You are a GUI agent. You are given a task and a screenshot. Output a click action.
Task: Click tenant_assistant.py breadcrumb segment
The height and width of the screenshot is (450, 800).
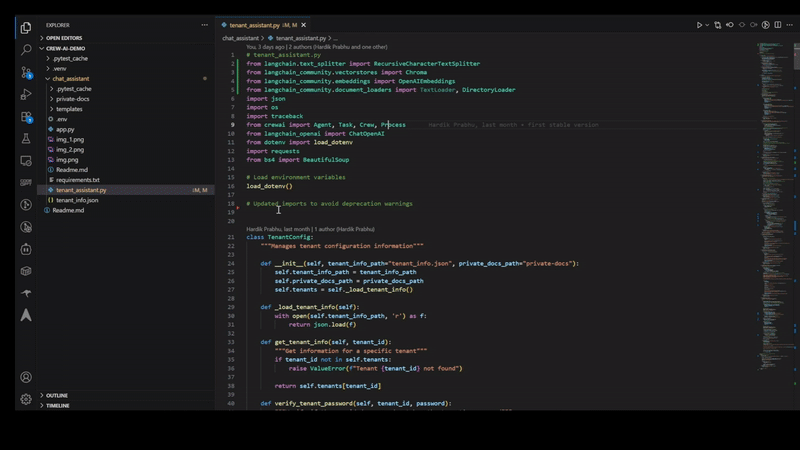coord(301,38)
